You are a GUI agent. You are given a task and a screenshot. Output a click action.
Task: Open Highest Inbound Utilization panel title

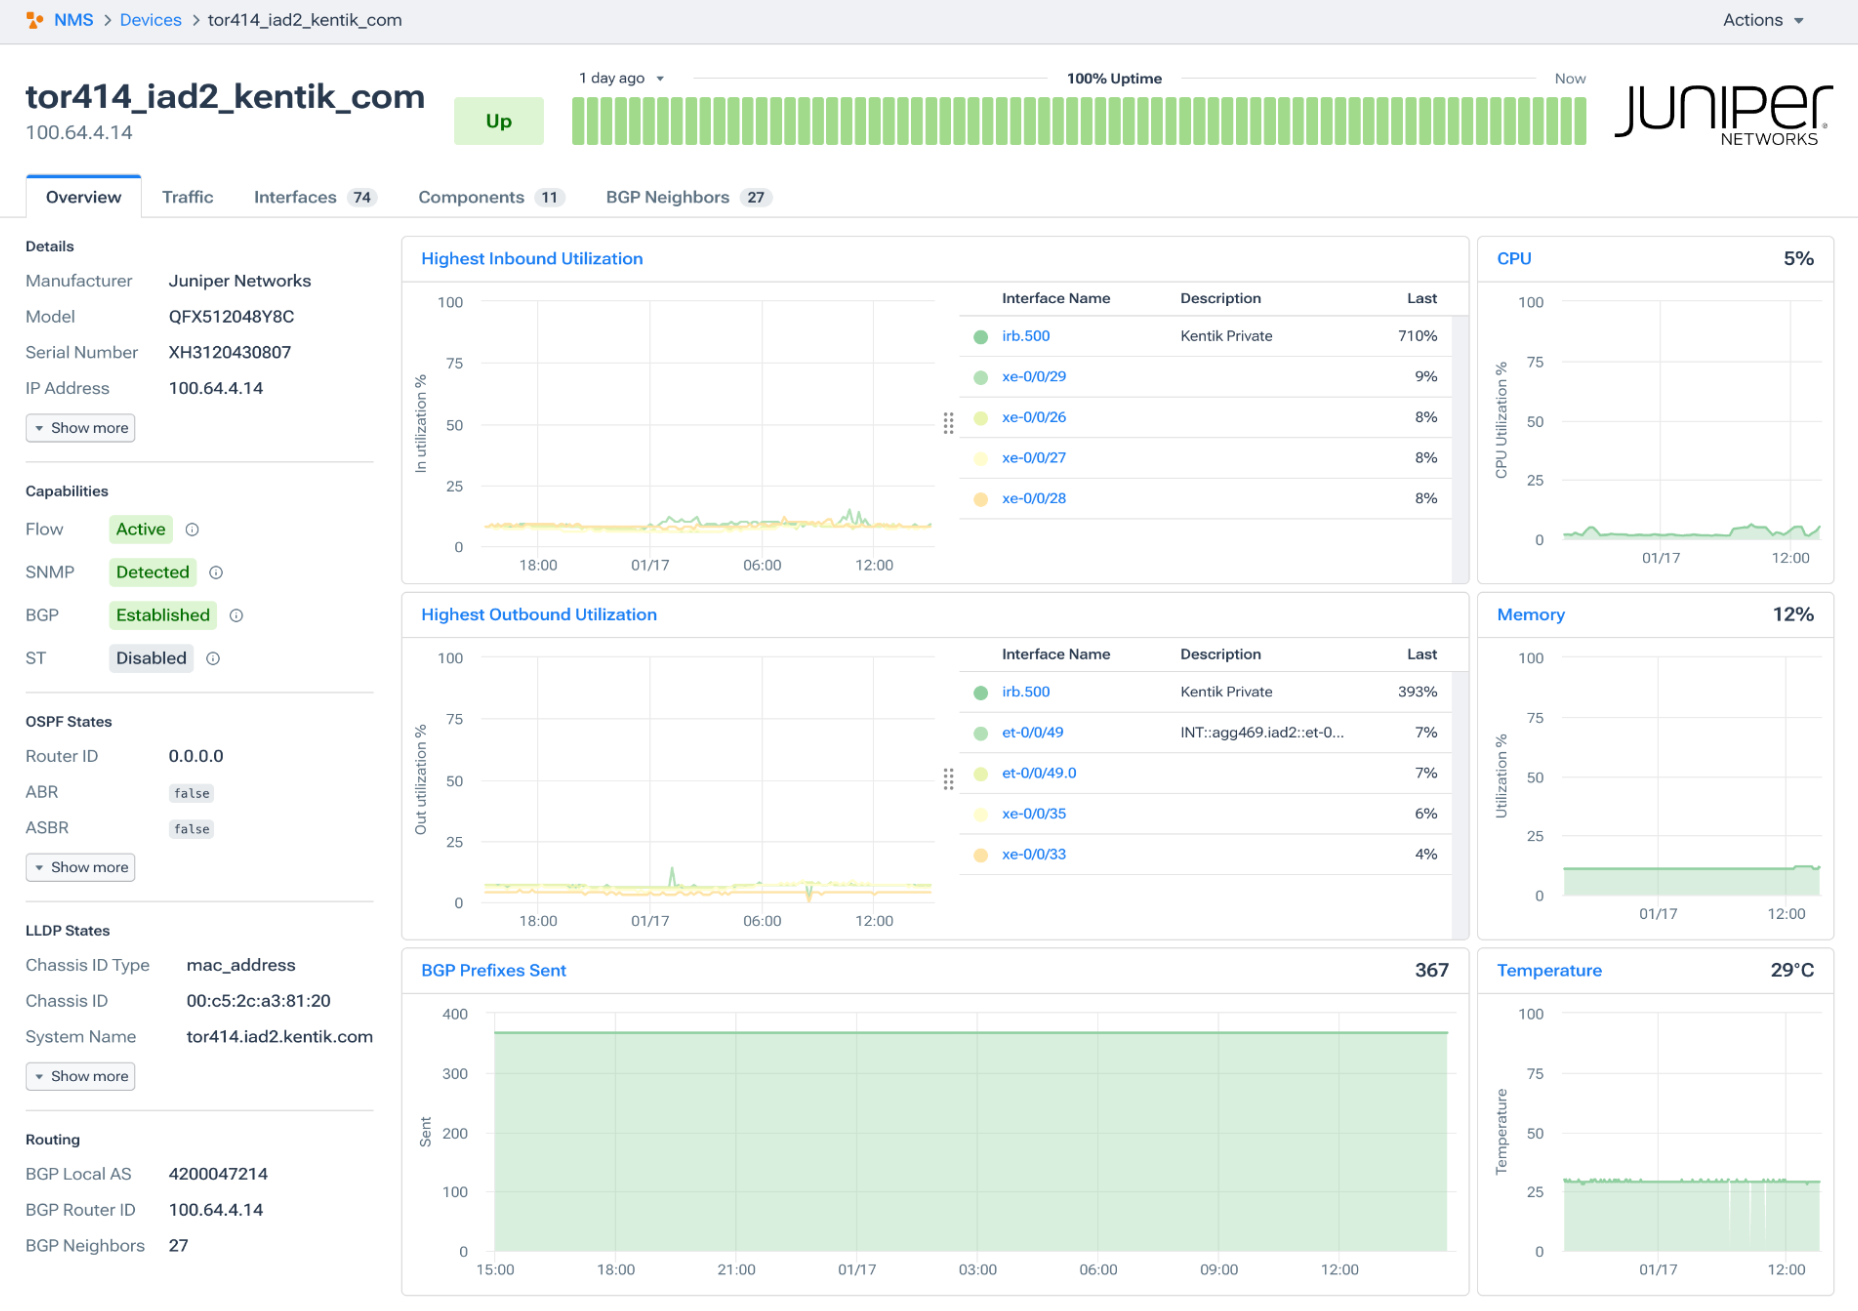point(532,259)
